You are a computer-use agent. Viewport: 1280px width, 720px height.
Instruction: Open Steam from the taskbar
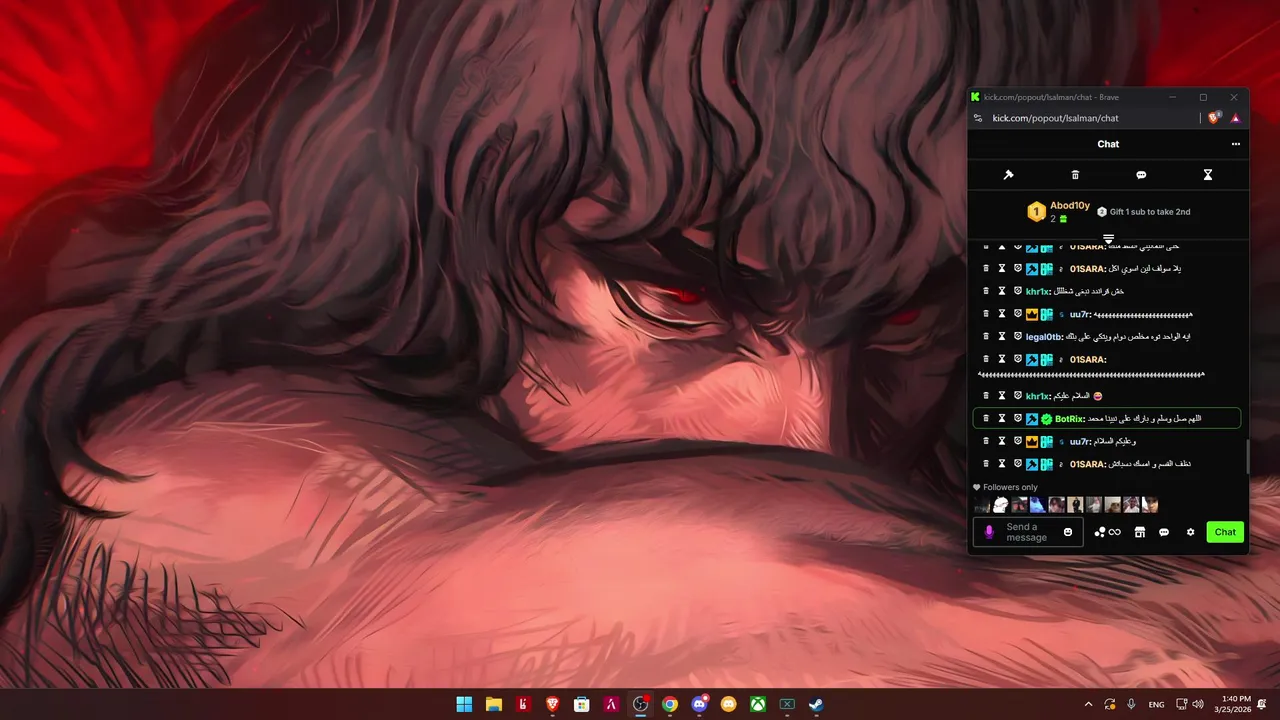click(x=817, y=704)
